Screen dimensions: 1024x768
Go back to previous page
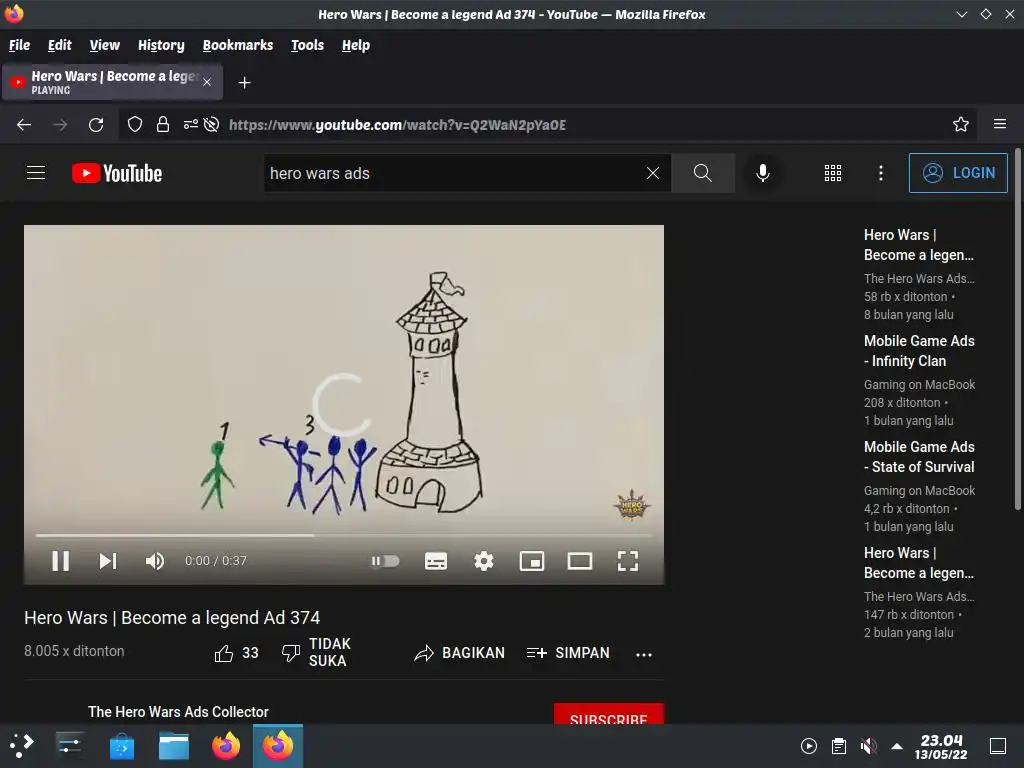point(24,124)
